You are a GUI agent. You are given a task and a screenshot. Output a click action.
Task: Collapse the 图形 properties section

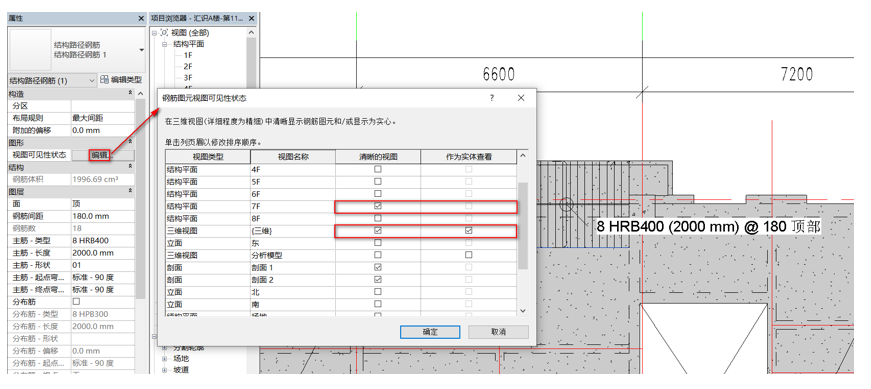[x=131, y=143]
